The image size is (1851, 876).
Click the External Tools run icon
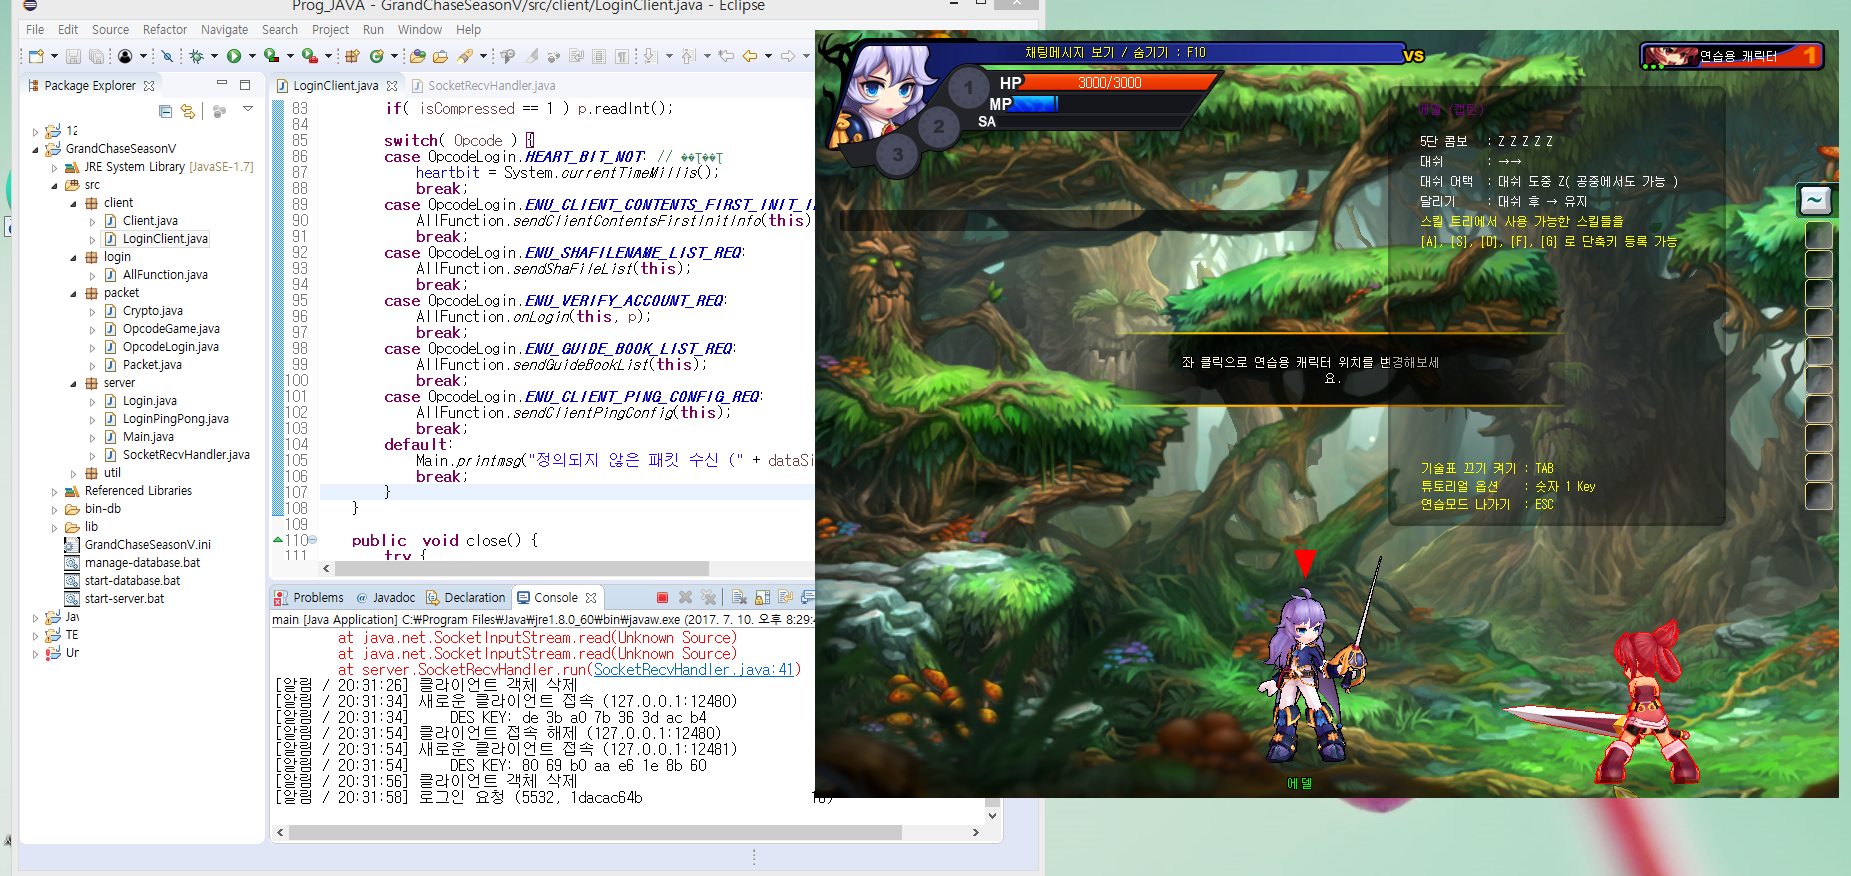pyautogui.click(x=310, y=56)
